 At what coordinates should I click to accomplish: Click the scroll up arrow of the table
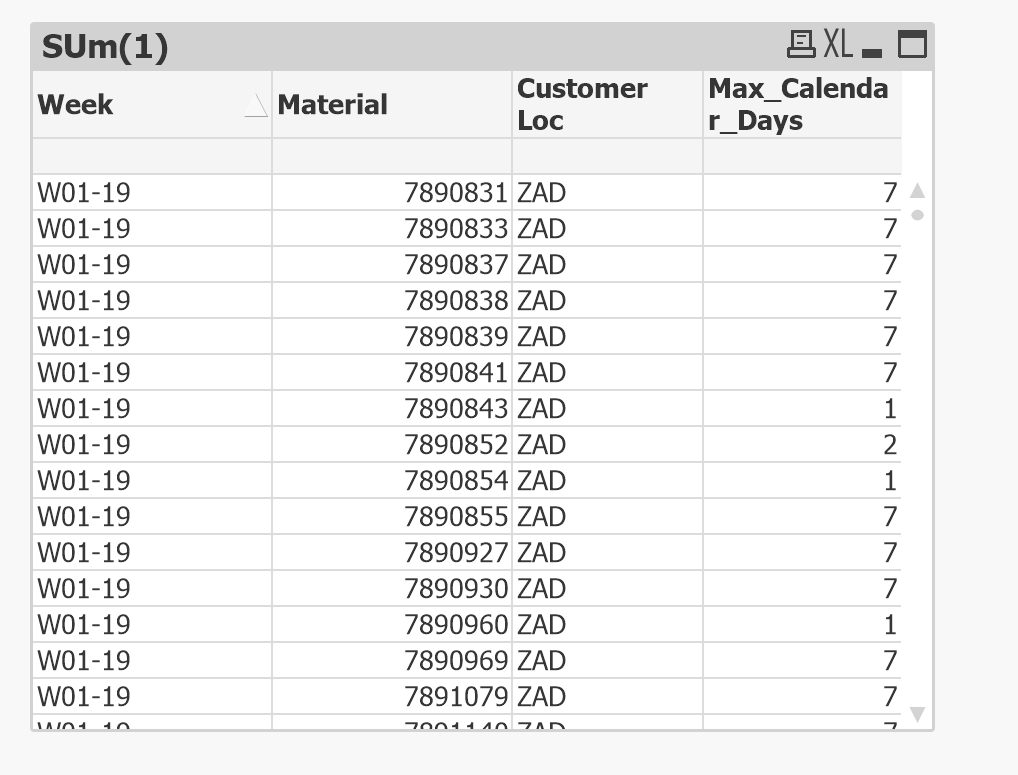(917, 191)
